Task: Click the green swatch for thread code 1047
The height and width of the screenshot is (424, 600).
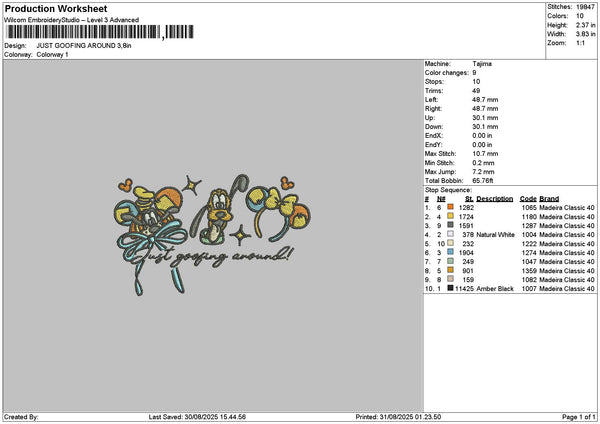Action: tap(450, 261)
